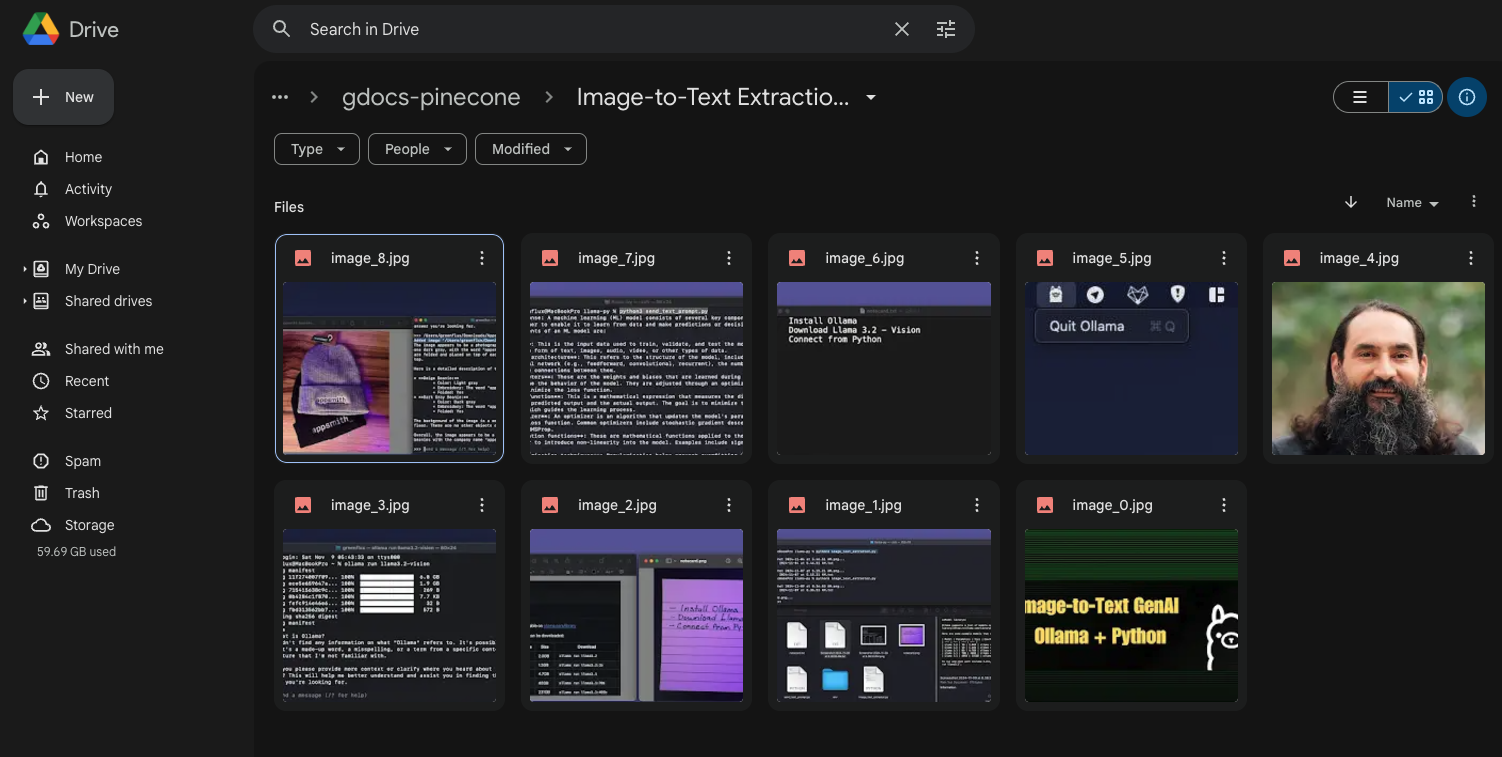Show hidden breadcrumb folders via ellipsis

280,97
